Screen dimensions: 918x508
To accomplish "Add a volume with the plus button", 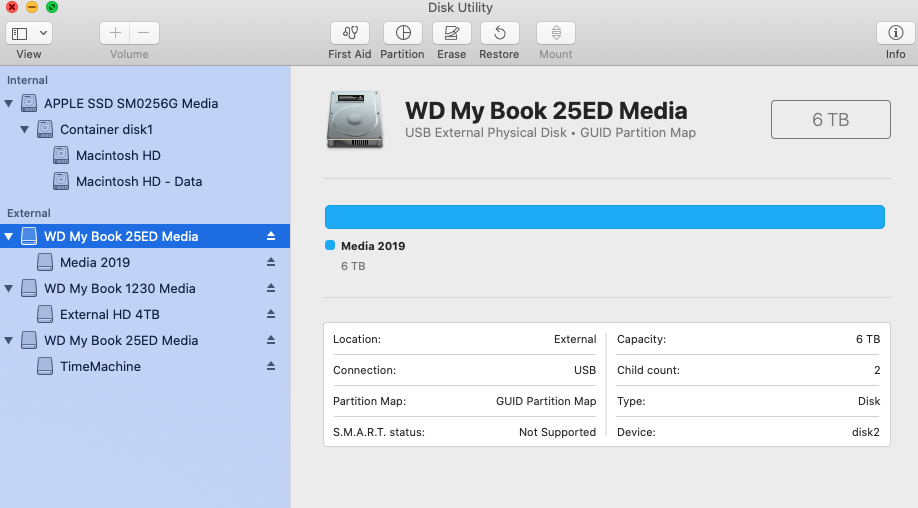I will (115, 33).
